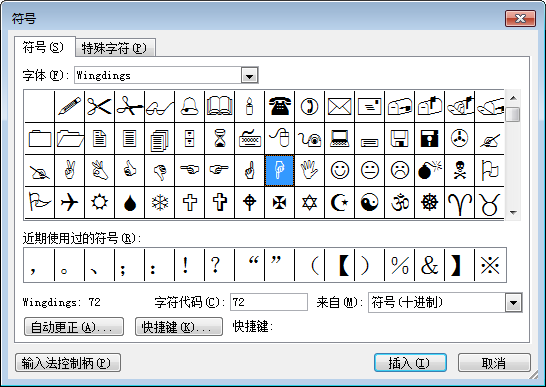
Task: Close the 符号 dialog window
Action: point(520,18)
